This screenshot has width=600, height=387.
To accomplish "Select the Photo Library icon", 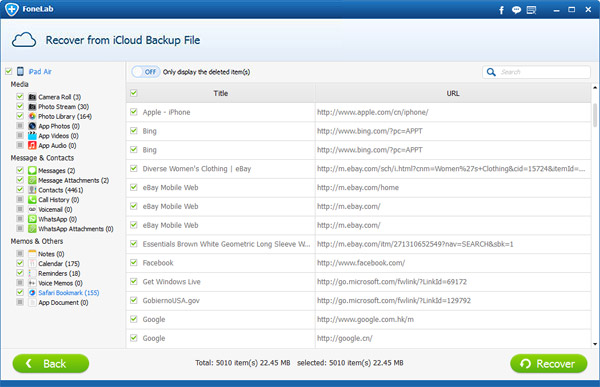I will pos(32,116).
